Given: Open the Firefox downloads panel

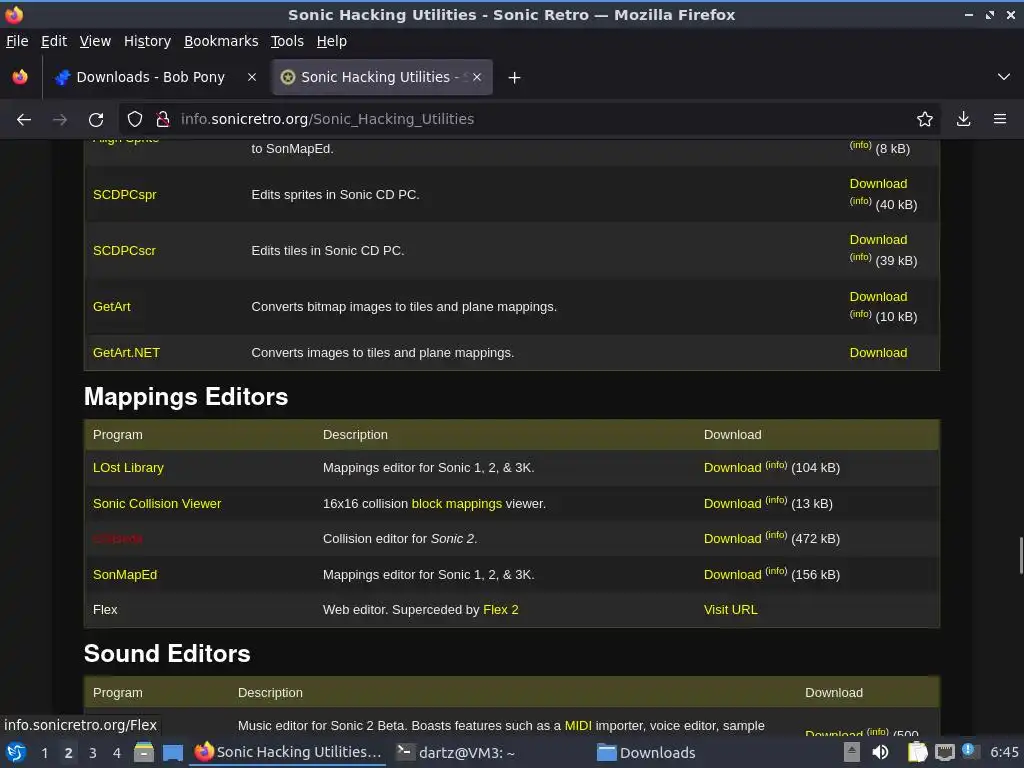Looking at the screenshot, I should (963, 119).
